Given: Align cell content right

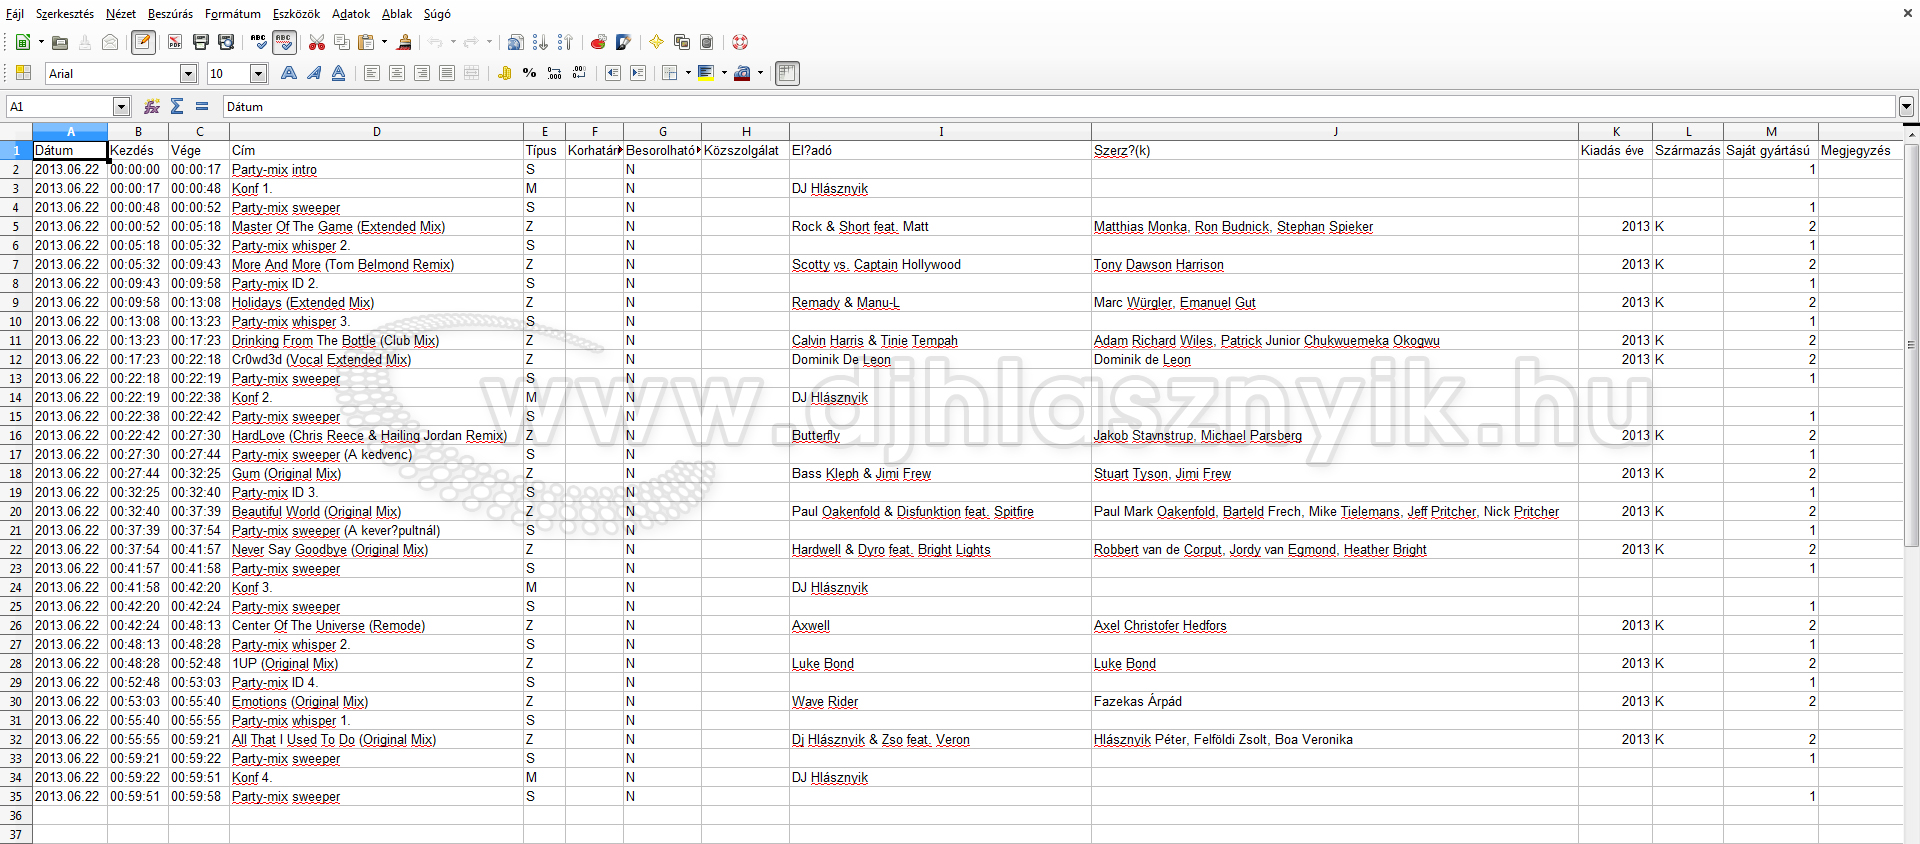Looking at the screenshot, I should pyautogui.click(x=422, y=73).
